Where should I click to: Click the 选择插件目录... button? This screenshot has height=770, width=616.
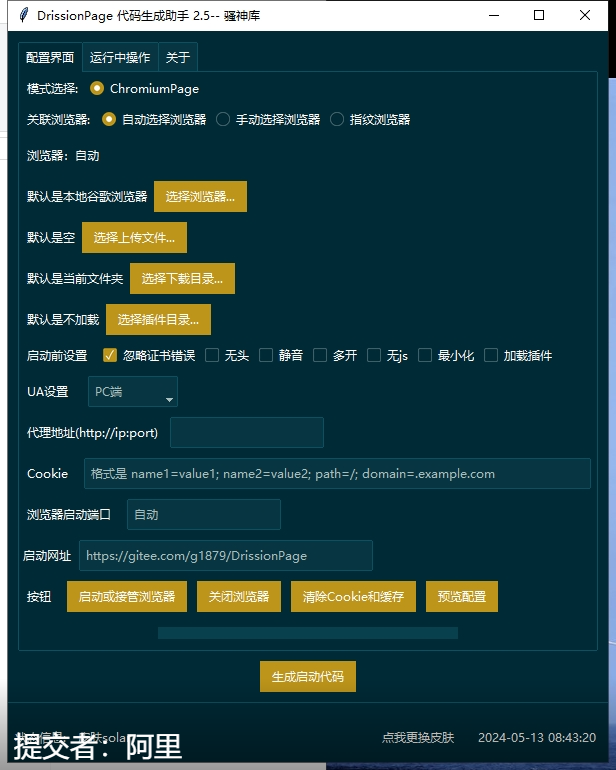click(158, 320)
